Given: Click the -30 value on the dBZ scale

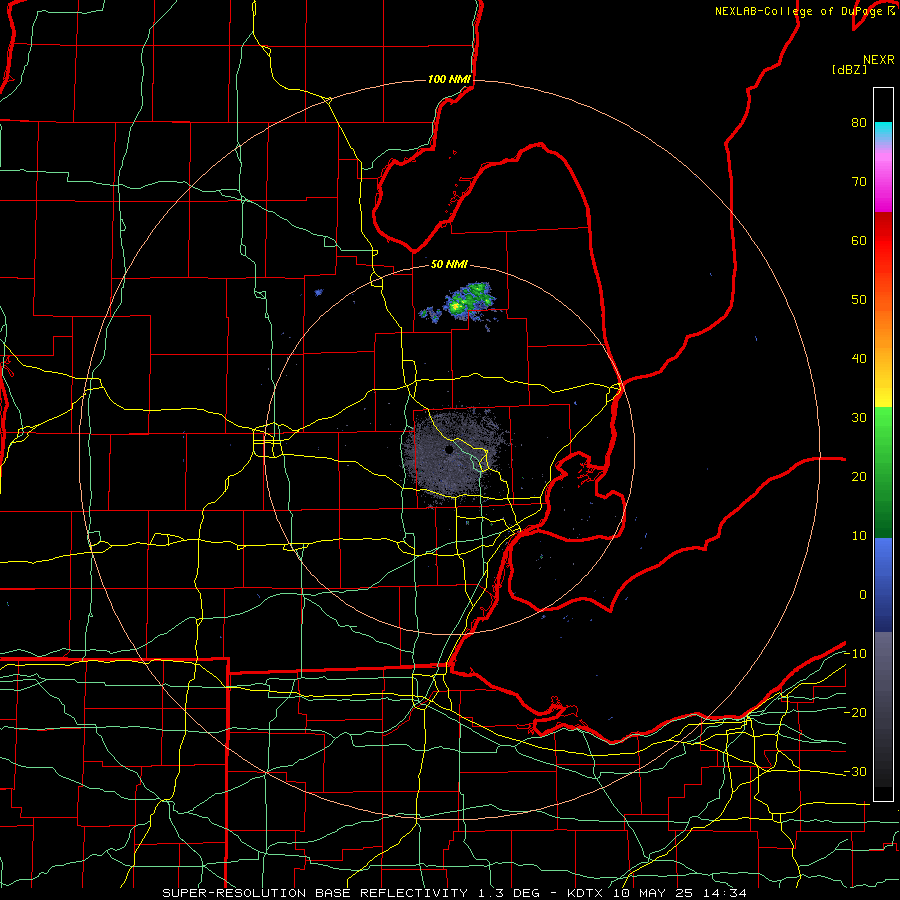Looking at the screenshot, I should point(855,771).
